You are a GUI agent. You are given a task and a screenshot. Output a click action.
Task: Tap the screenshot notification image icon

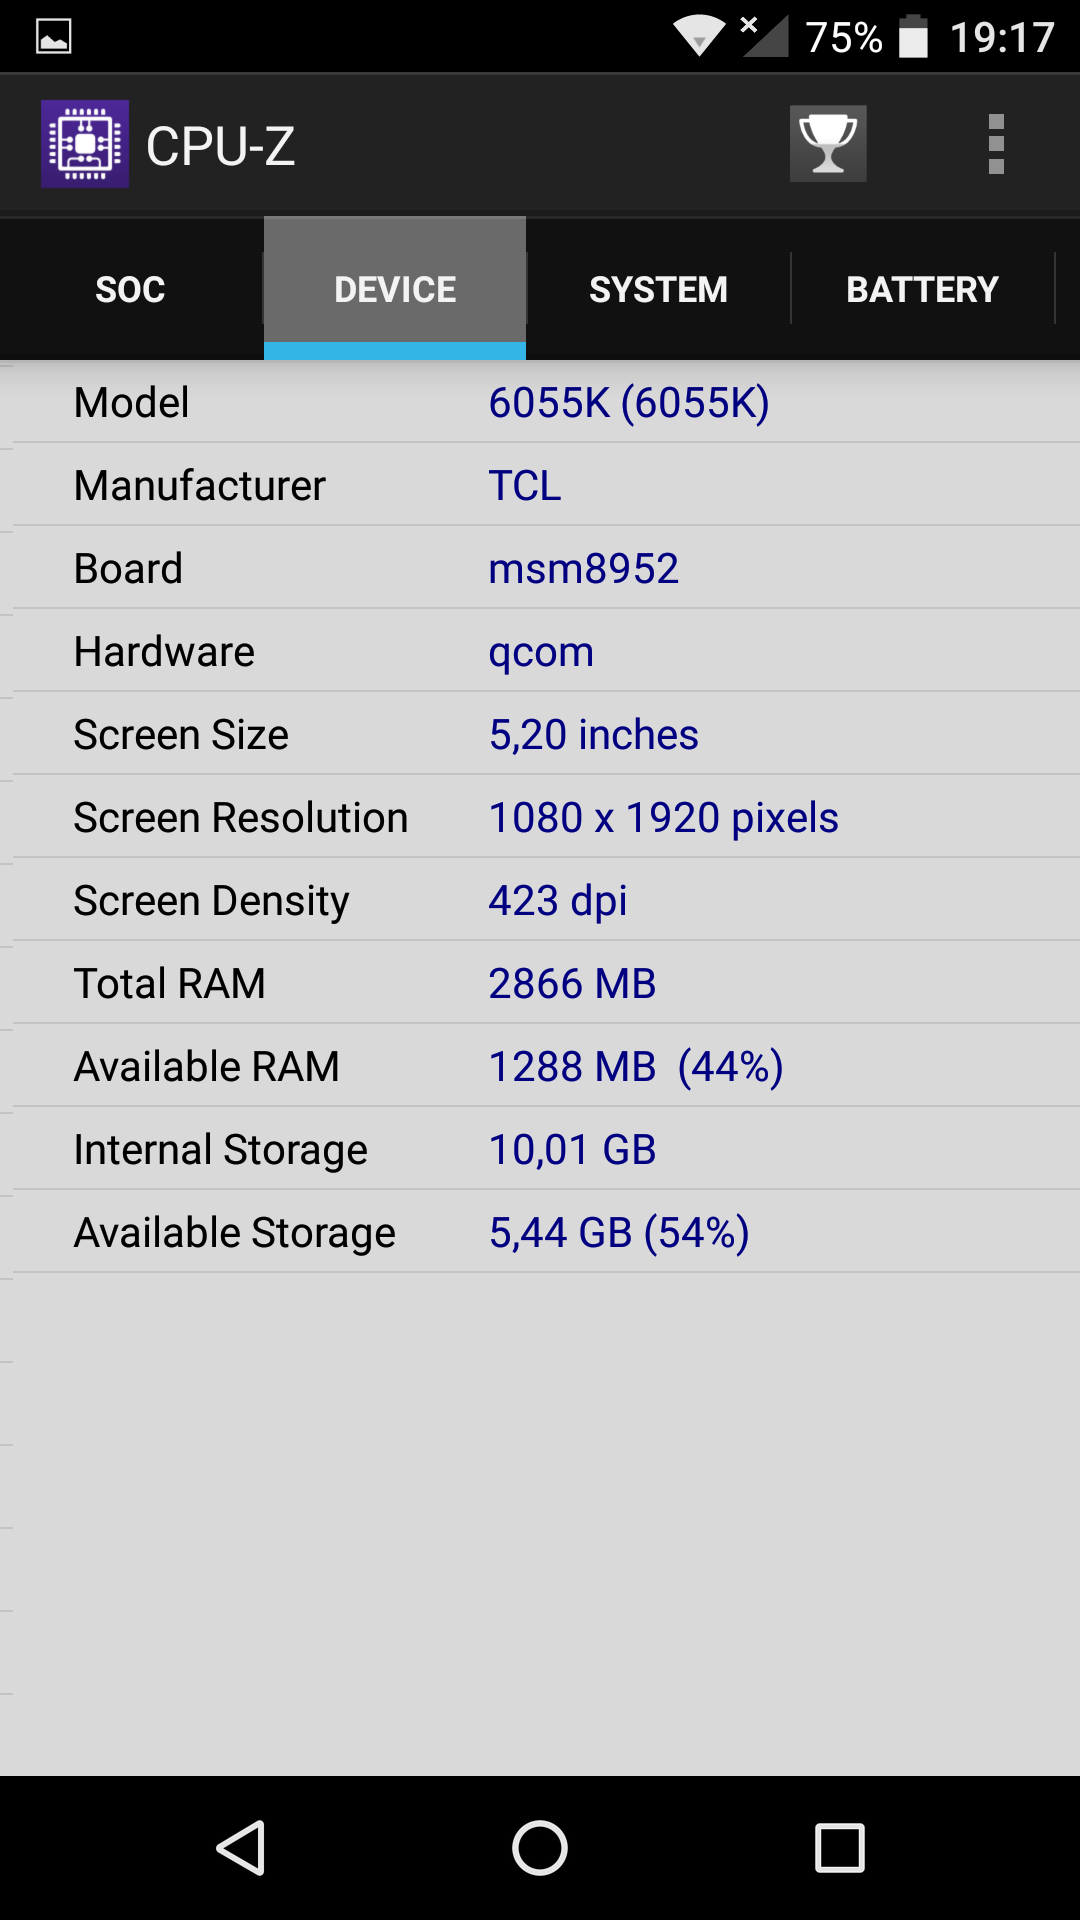pos(53,37)
